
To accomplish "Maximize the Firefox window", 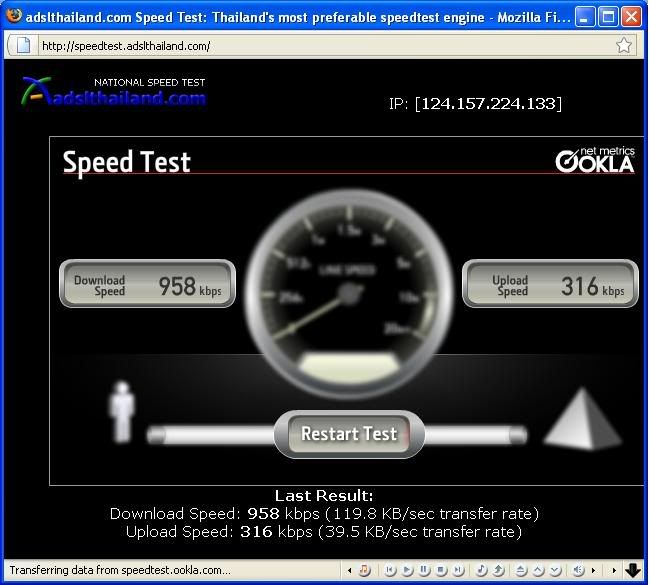I will [x=608, y=17].
